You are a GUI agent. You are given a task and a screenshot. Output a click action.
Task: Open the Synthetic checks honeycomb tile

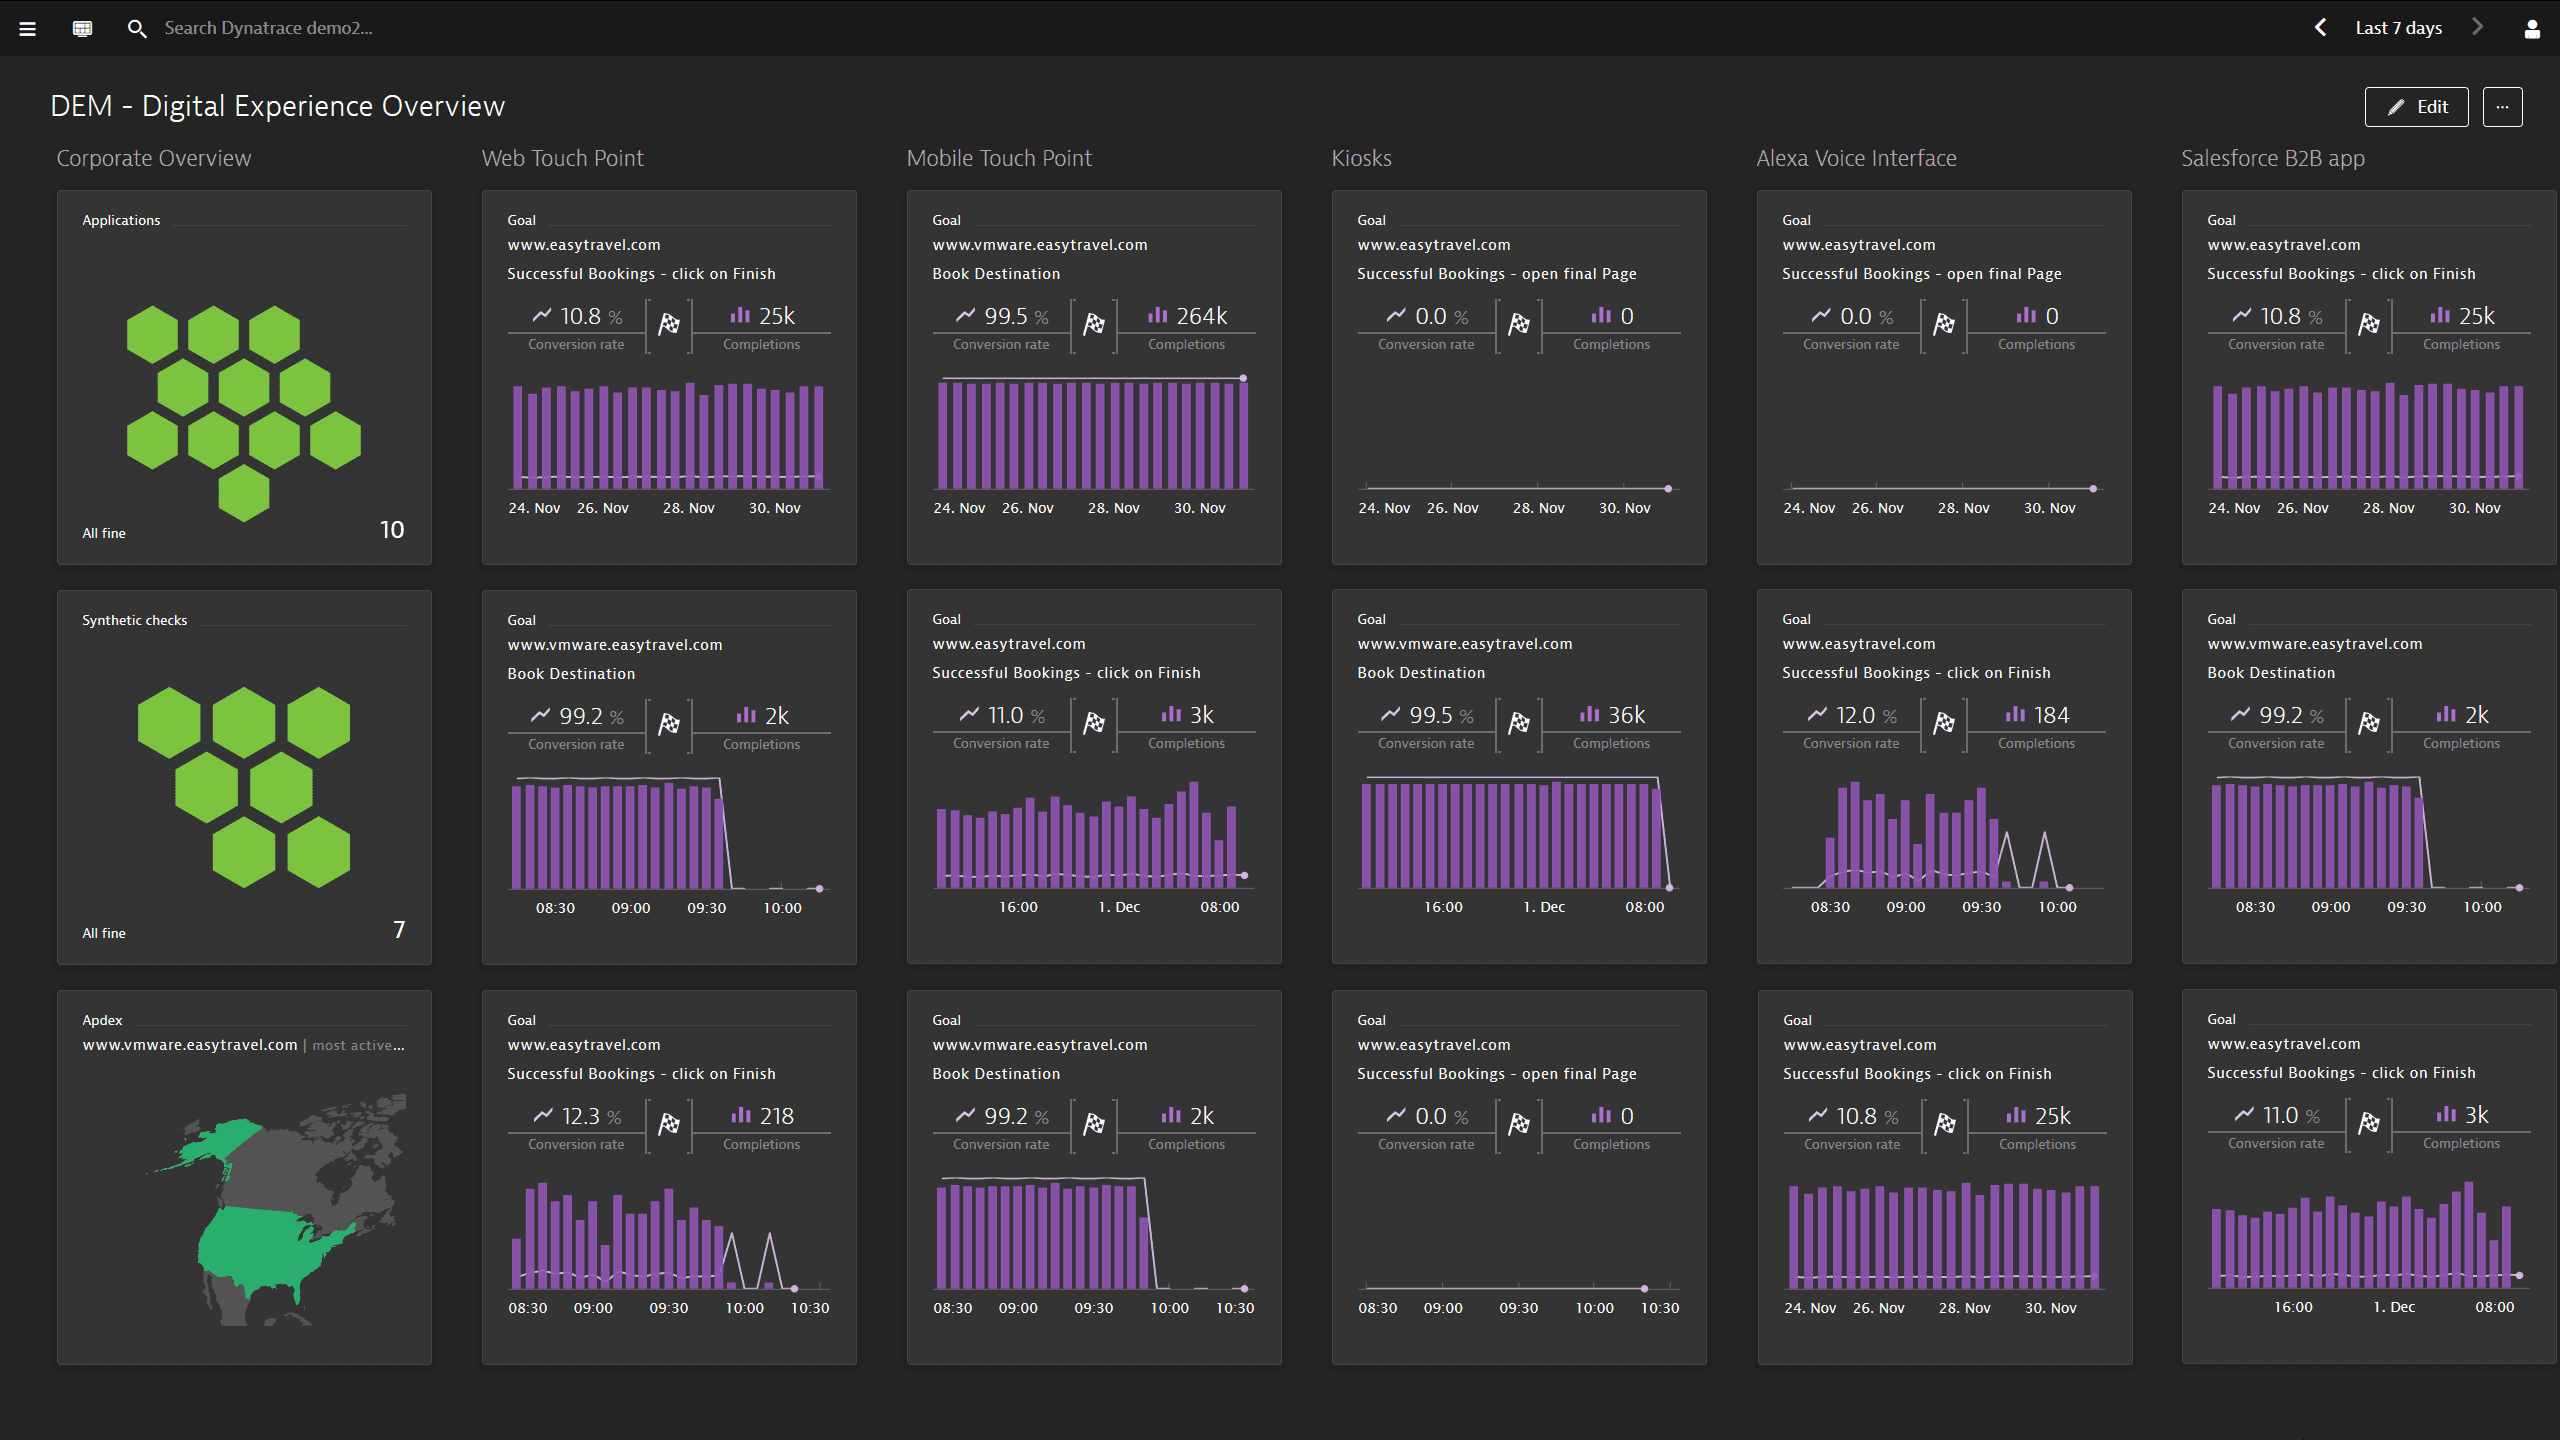244,777
